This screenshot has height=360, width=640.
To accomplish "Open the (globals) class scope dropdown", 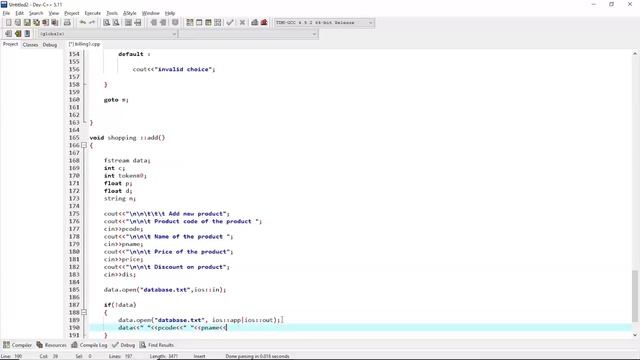I will coord(108,34).
